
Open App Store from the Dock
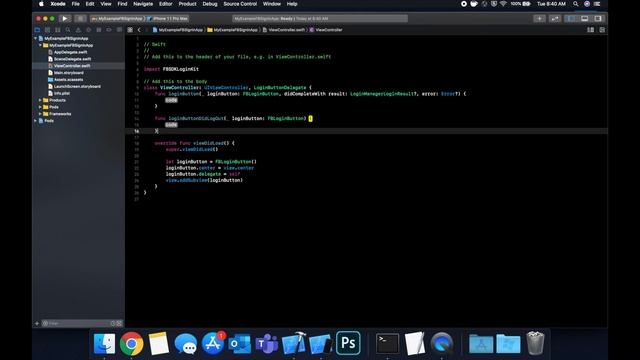[213, 343]
